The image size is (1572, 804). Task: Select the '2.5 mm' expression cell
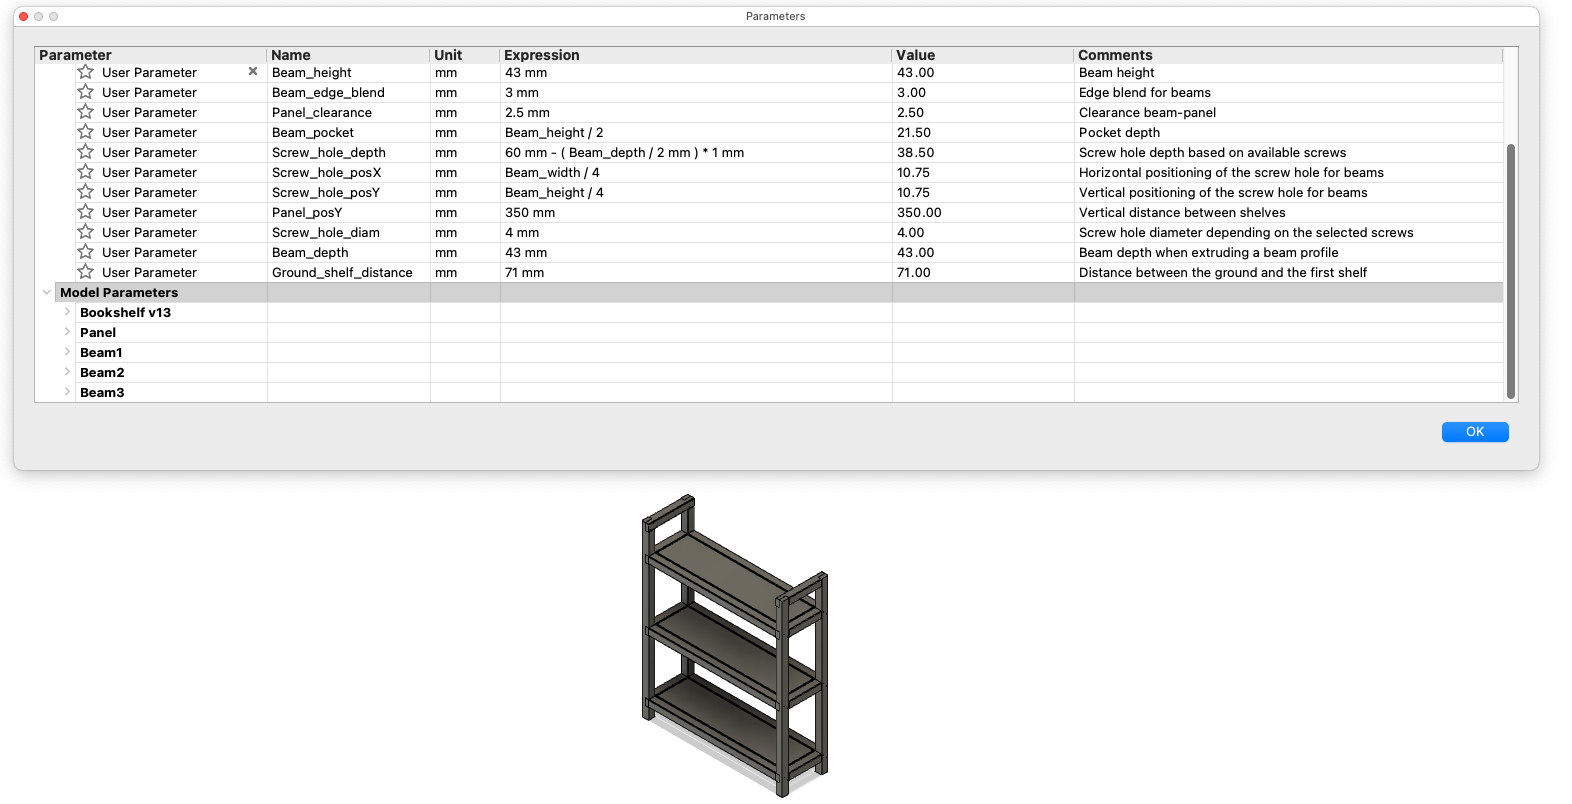[696, 112]
